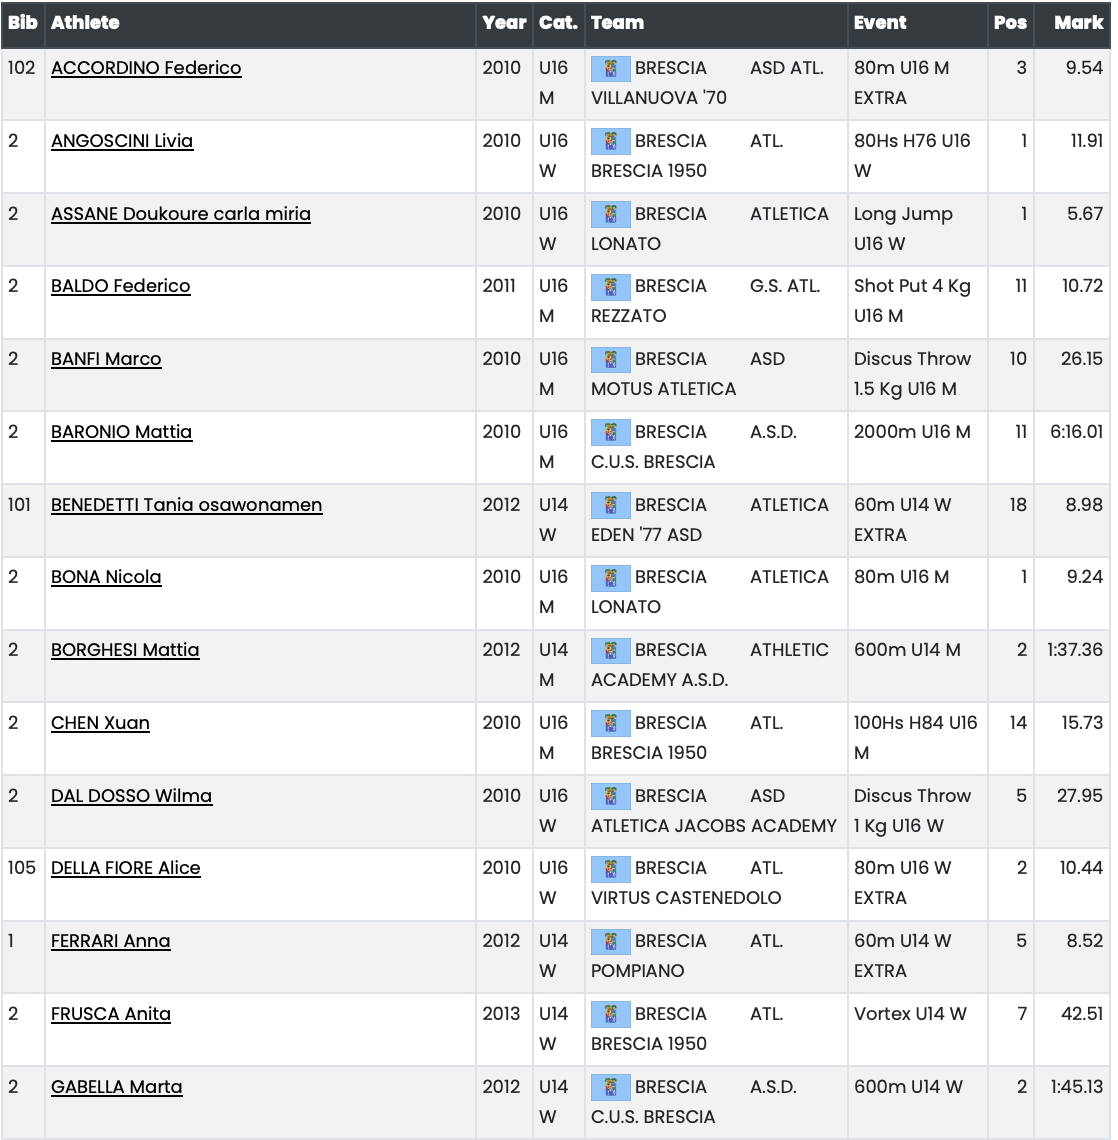This screenshot has width=1118, height=1140.
Task: Select mark value 6:16.01
Action: (1077, 431)
